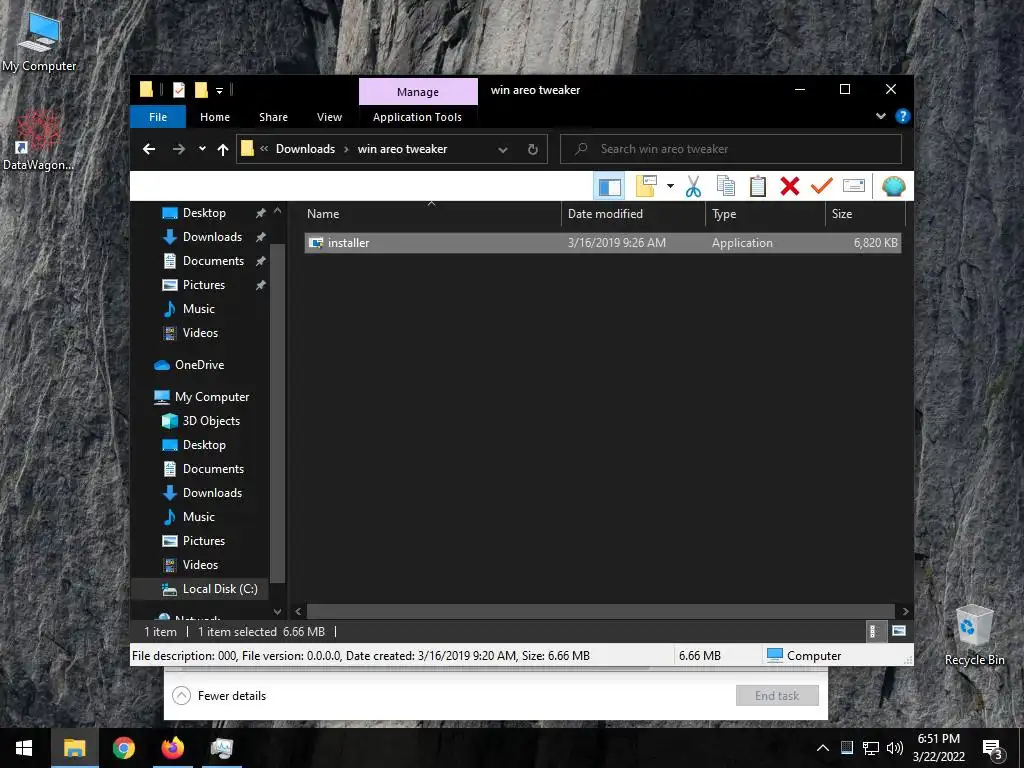Viewport: 1024px width, 768px height.
Task: Refresh the win areo tweaker folder
Action: point(533,149)
